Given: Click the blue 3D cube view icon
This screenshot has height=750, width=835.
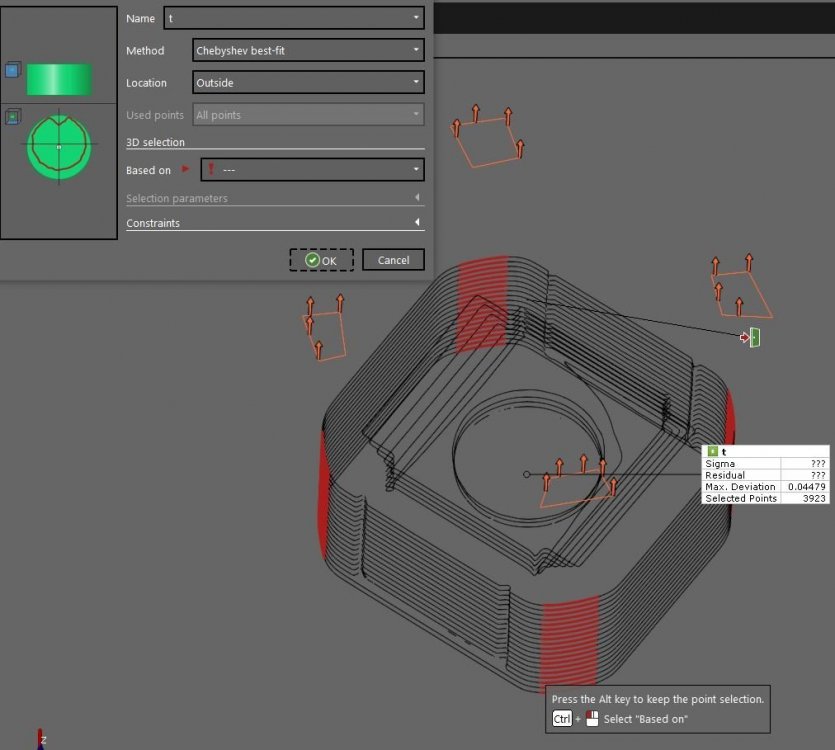Looking at the screenshot, I should 12,70.
